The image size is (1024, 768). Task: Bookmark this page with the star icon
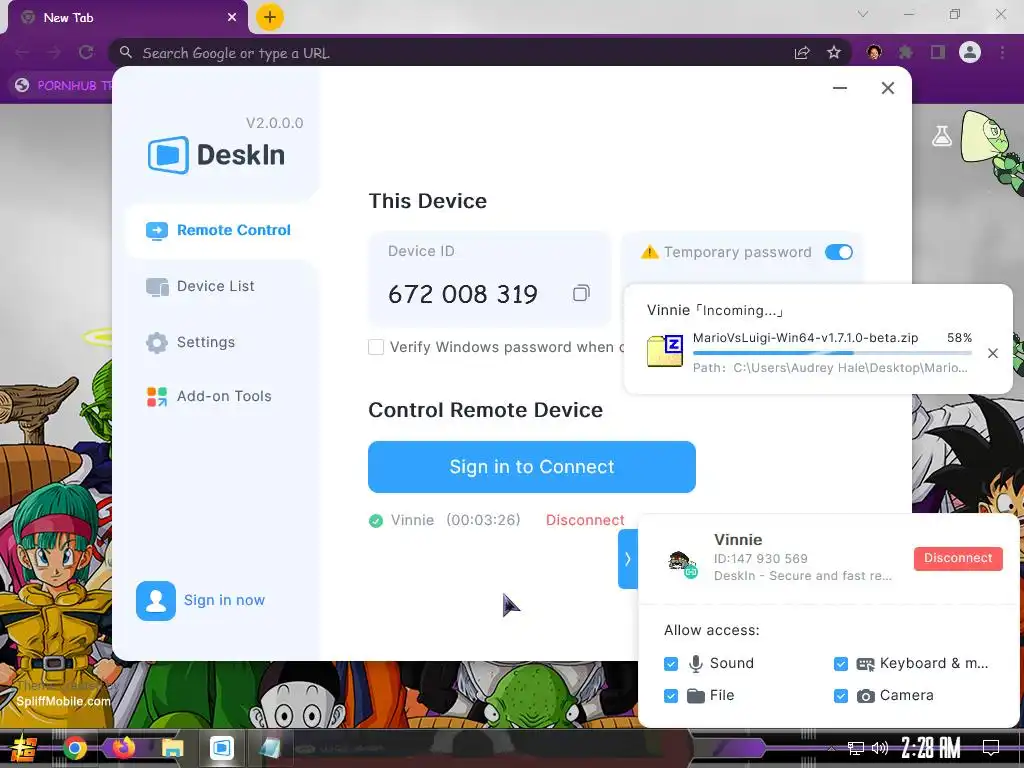(833, 52)
